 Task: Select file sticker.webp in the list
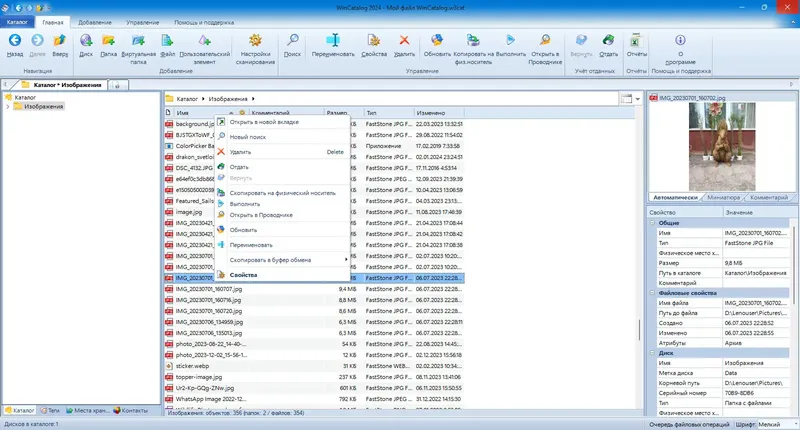(192, 366)
